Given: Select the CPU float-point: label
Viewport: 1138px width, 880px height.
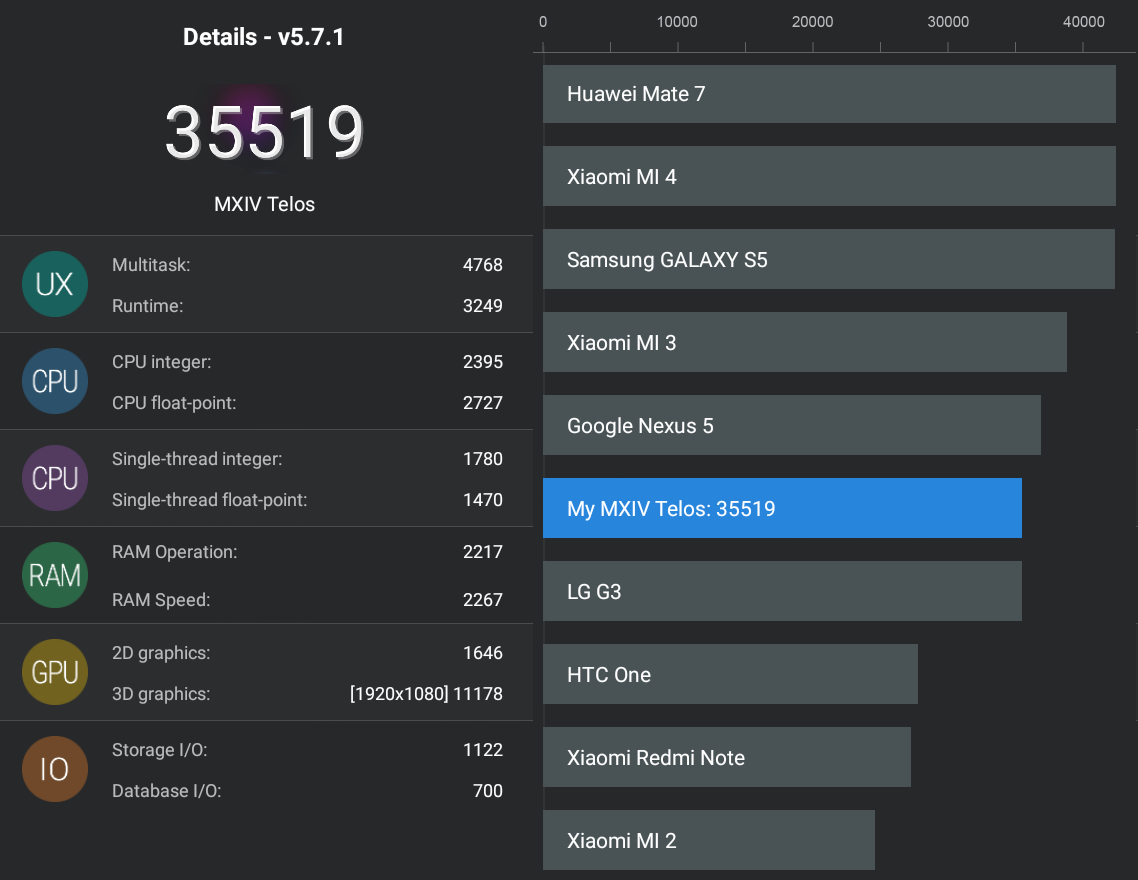Looking at the screenshot, I should pyautogui.click(x=174, y=403).
